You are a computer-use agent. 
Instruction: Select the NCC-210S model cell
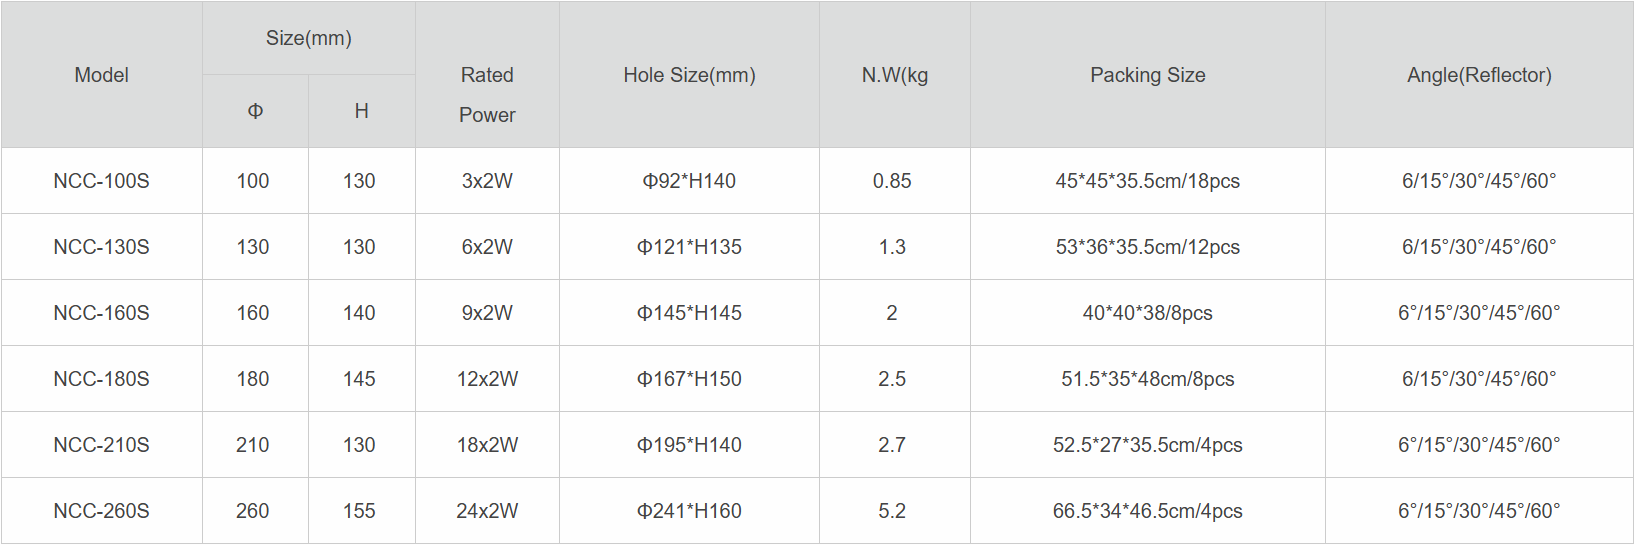click(102, 445)
